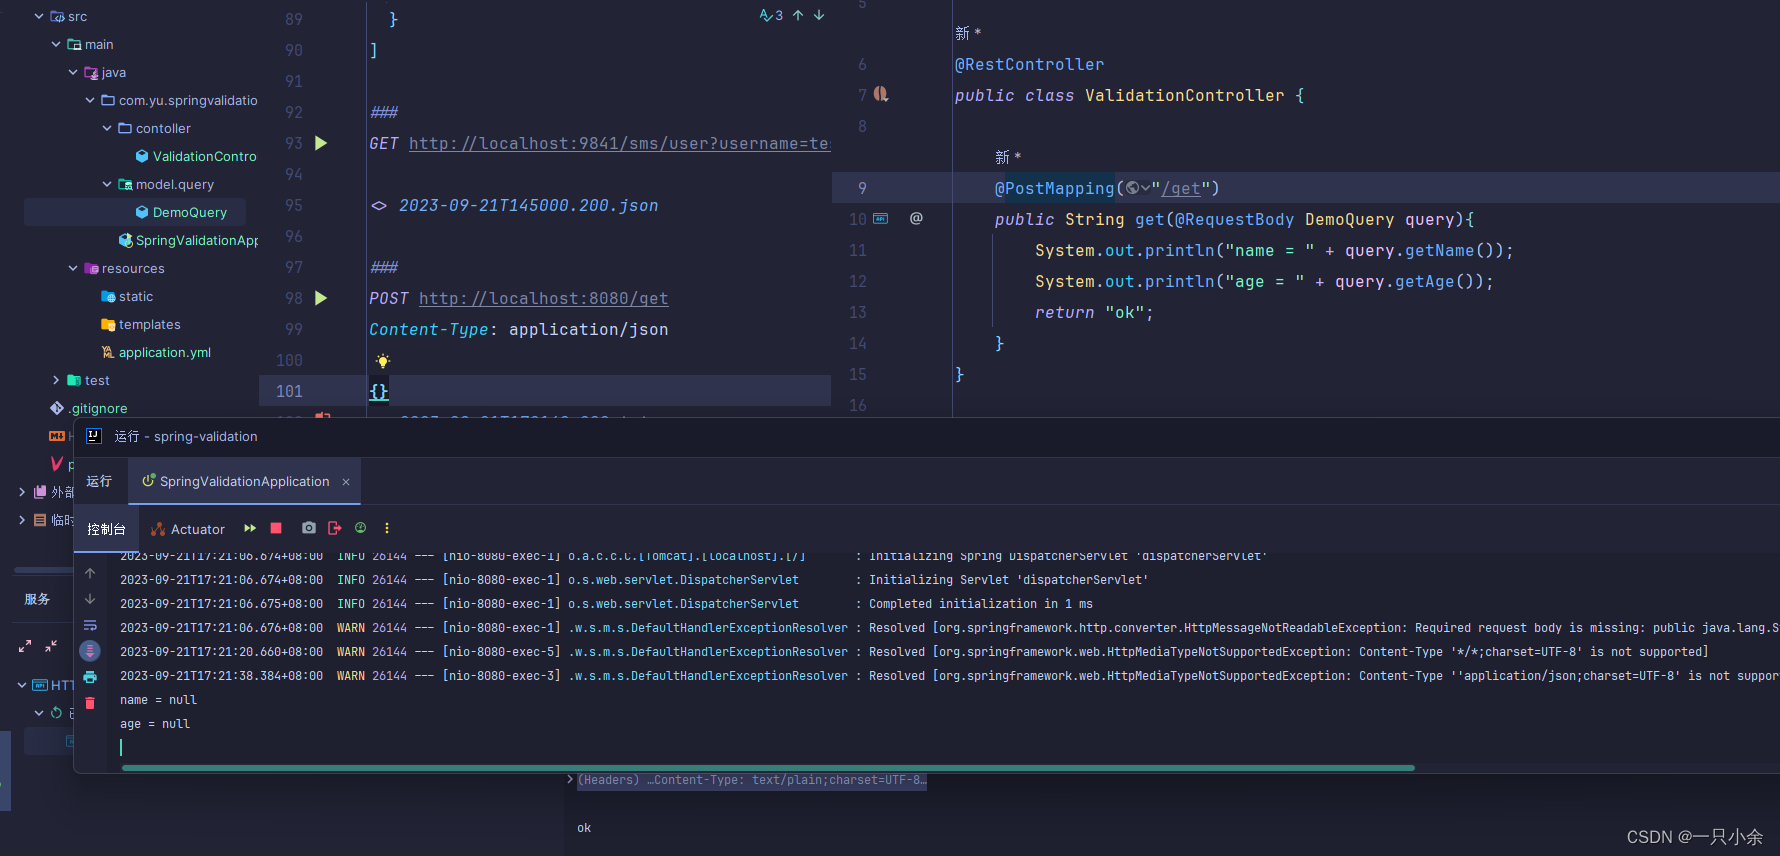Open application.yml file
This screenshot has height=856, width=1780.
pyautogui.click(x=156, y=352)
